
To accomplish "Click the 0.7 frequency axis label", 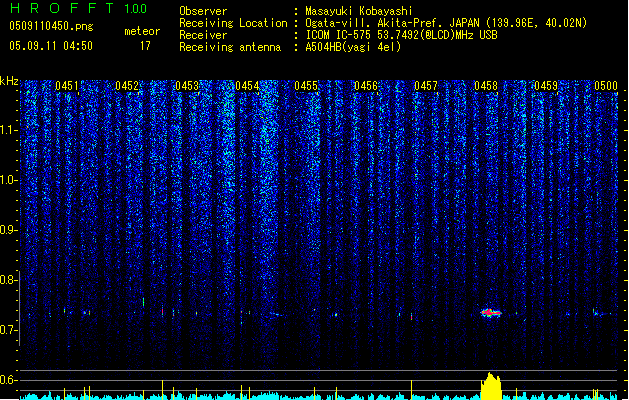I will [x=9, y=330].
